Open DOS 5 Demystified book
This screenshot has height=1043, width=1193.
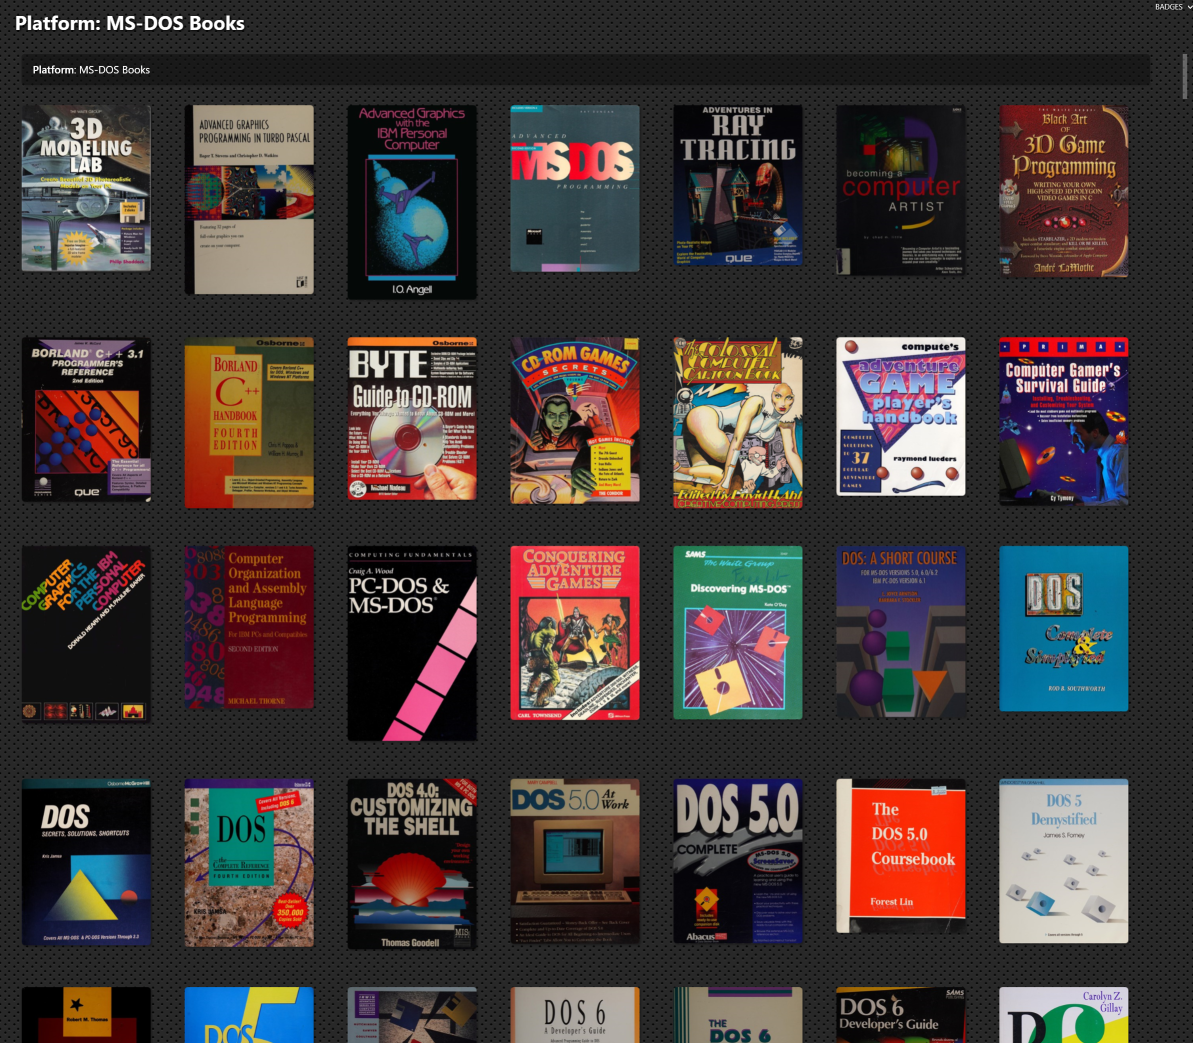1064,861
